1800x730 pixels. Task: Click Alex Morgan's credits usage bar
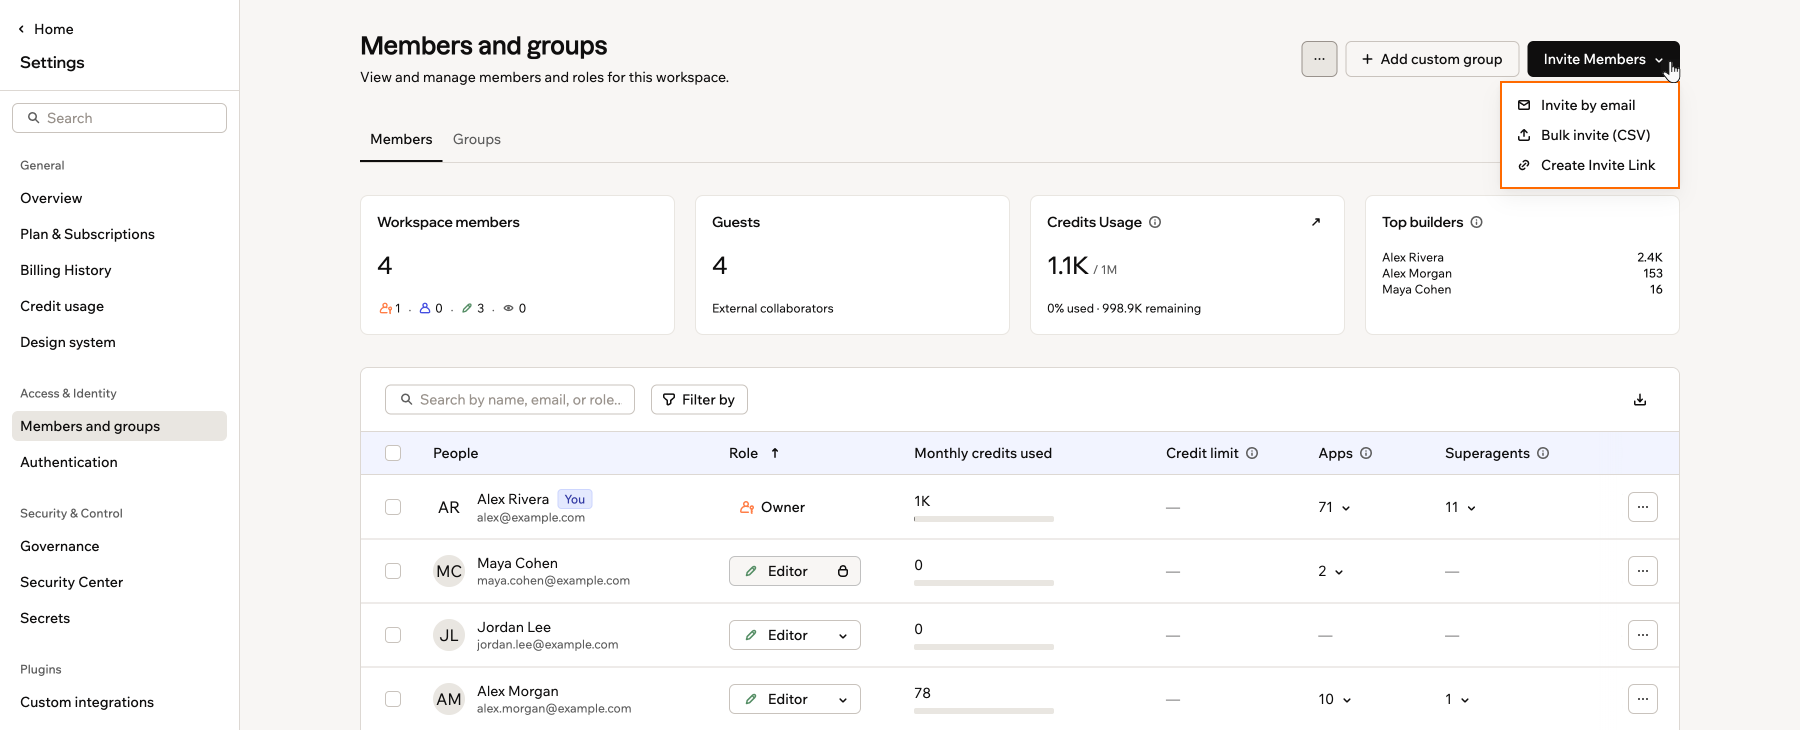[984, 711]
